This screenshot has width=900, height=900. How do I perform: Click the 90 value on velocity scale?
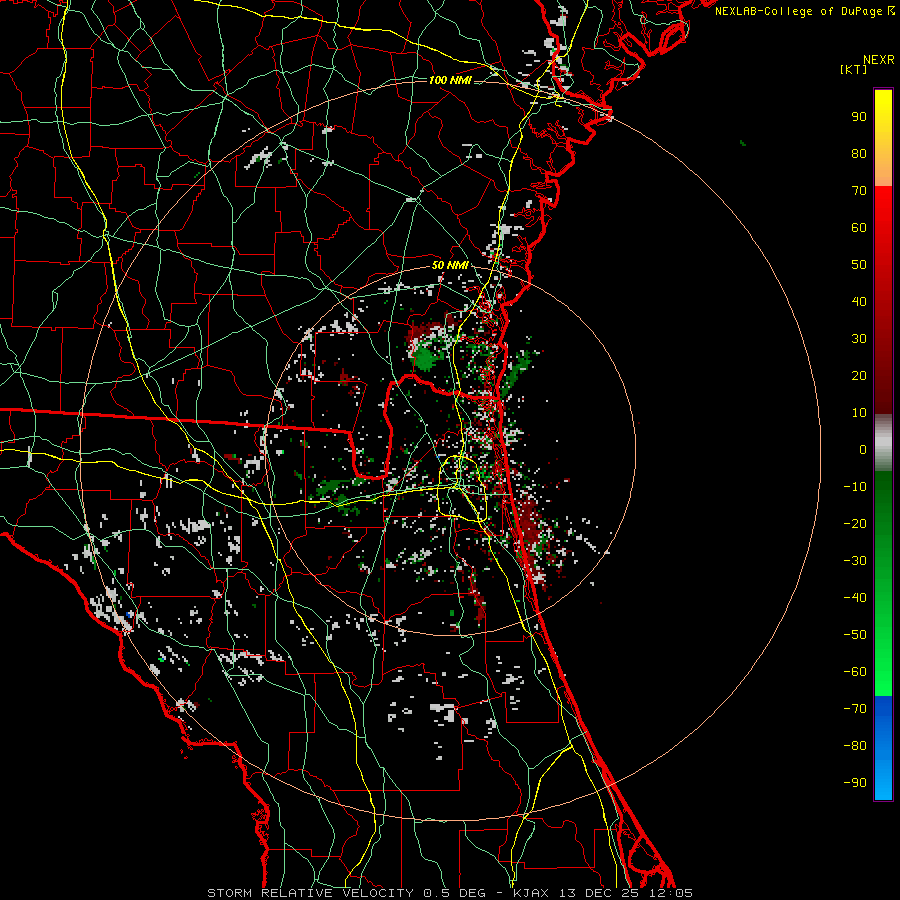tap(859, 117)
